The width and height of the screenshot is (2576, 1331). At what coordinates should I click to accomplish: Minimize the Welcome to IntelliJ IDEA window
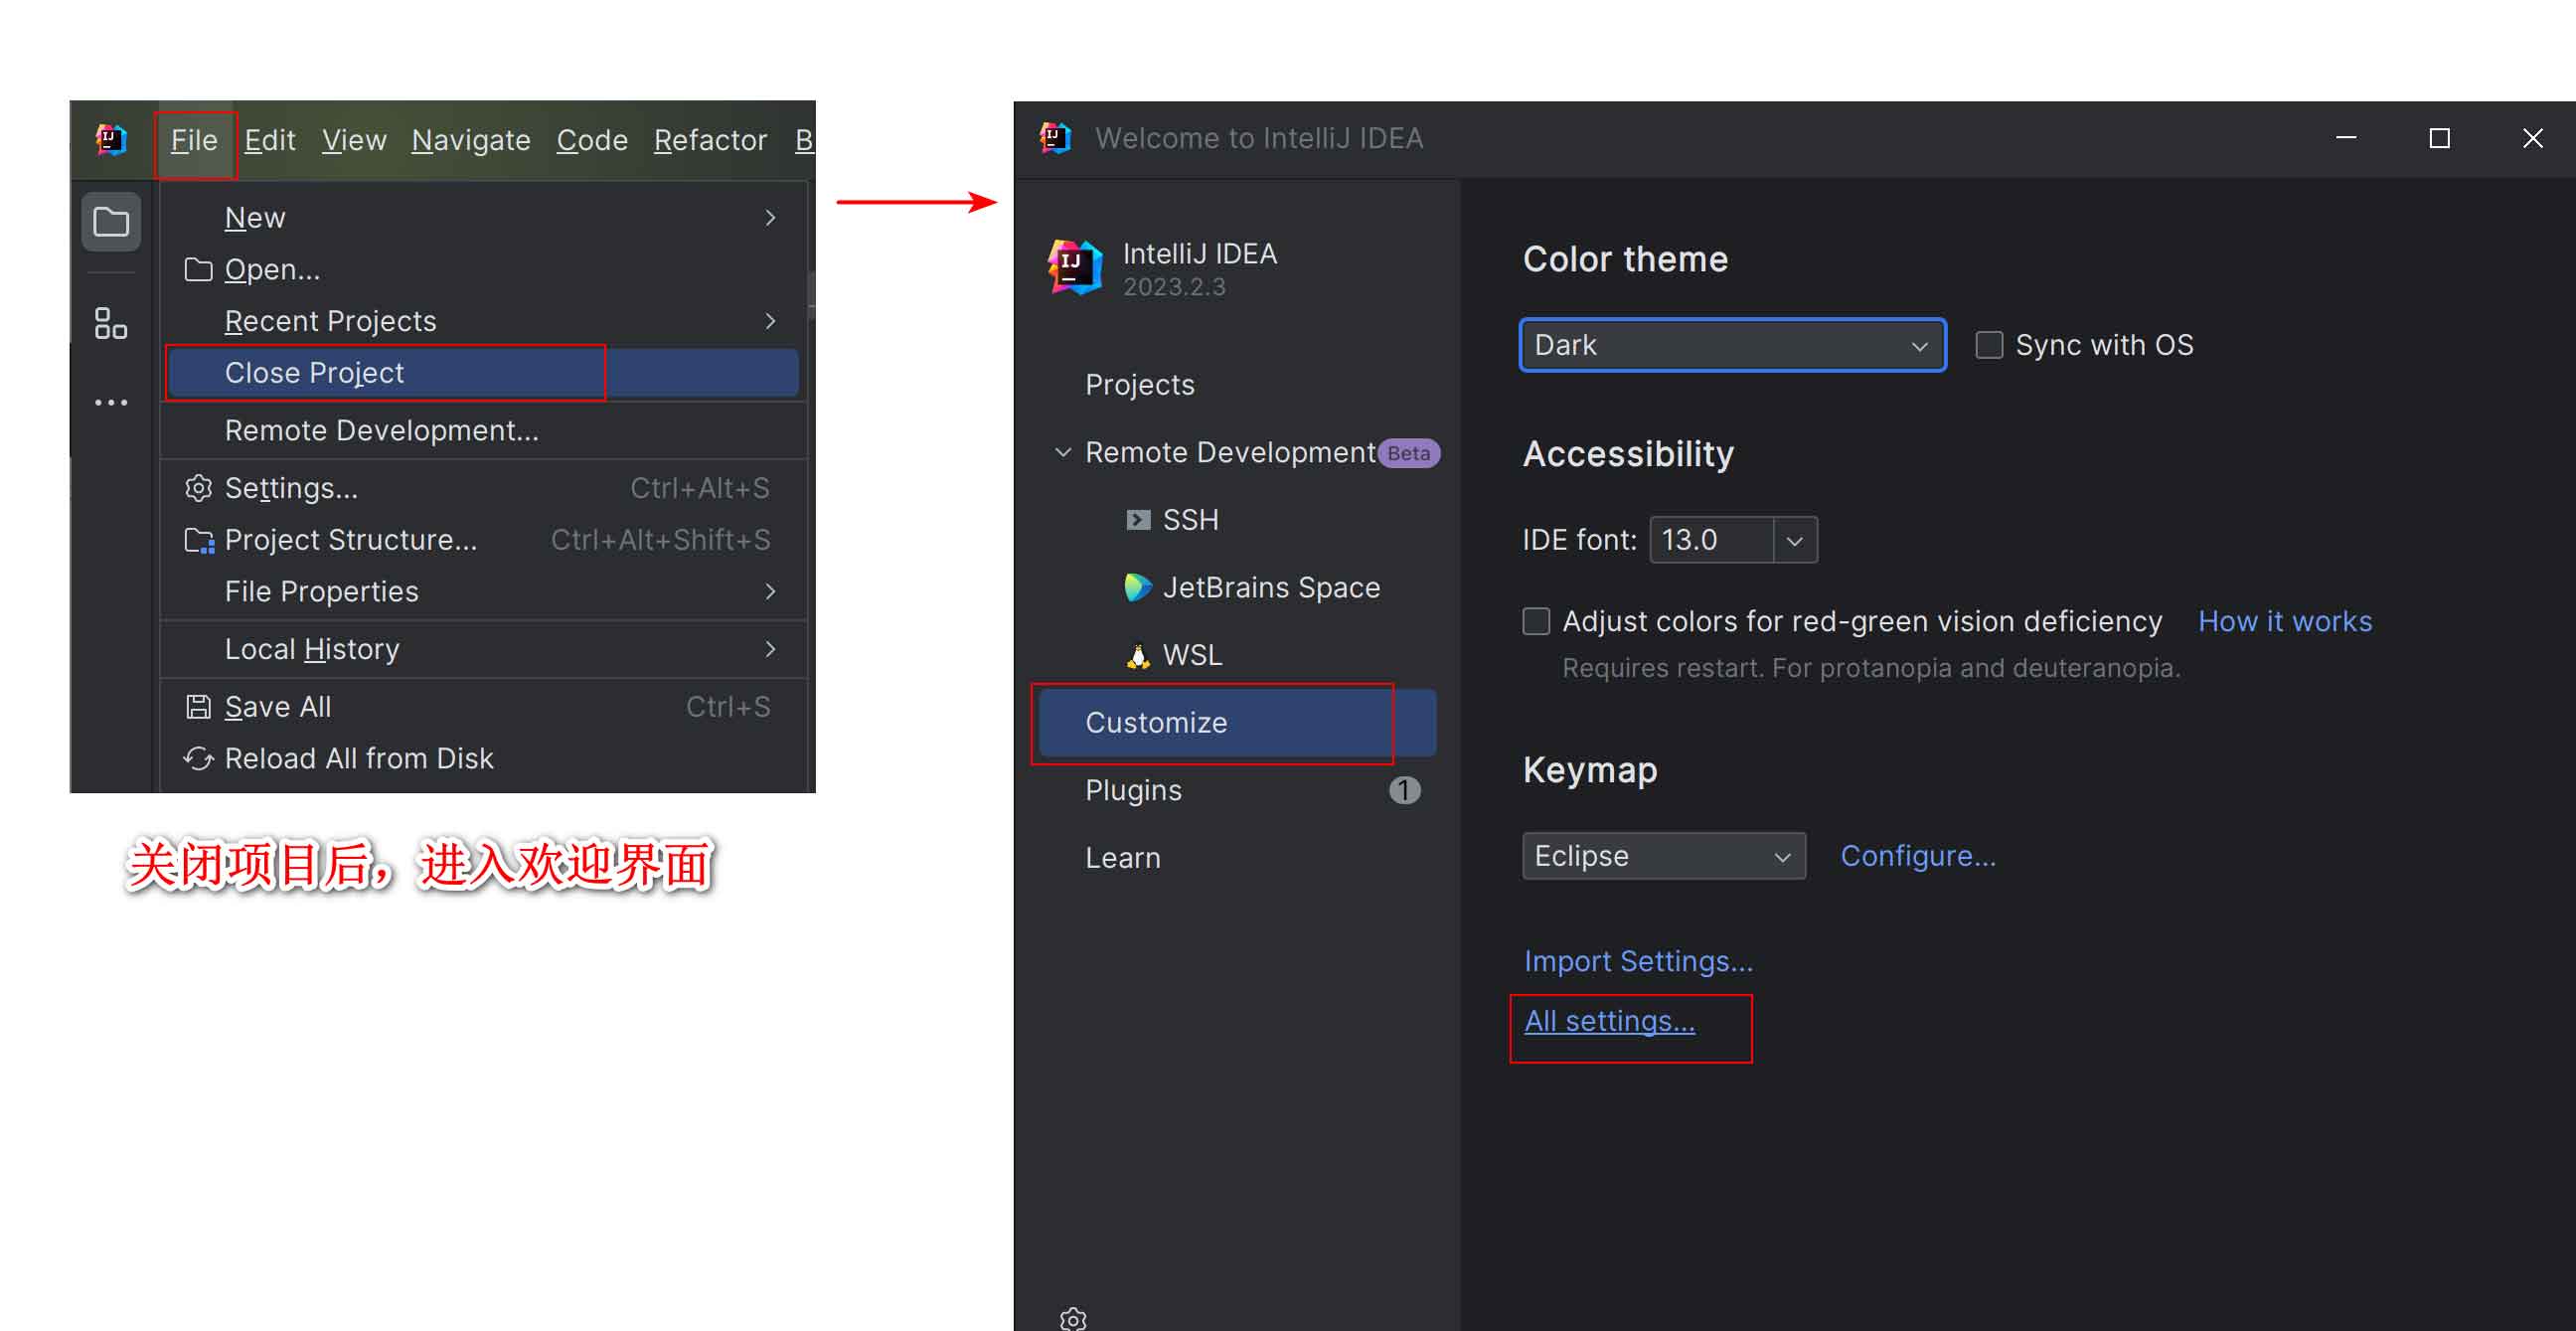click(2346, 138)
